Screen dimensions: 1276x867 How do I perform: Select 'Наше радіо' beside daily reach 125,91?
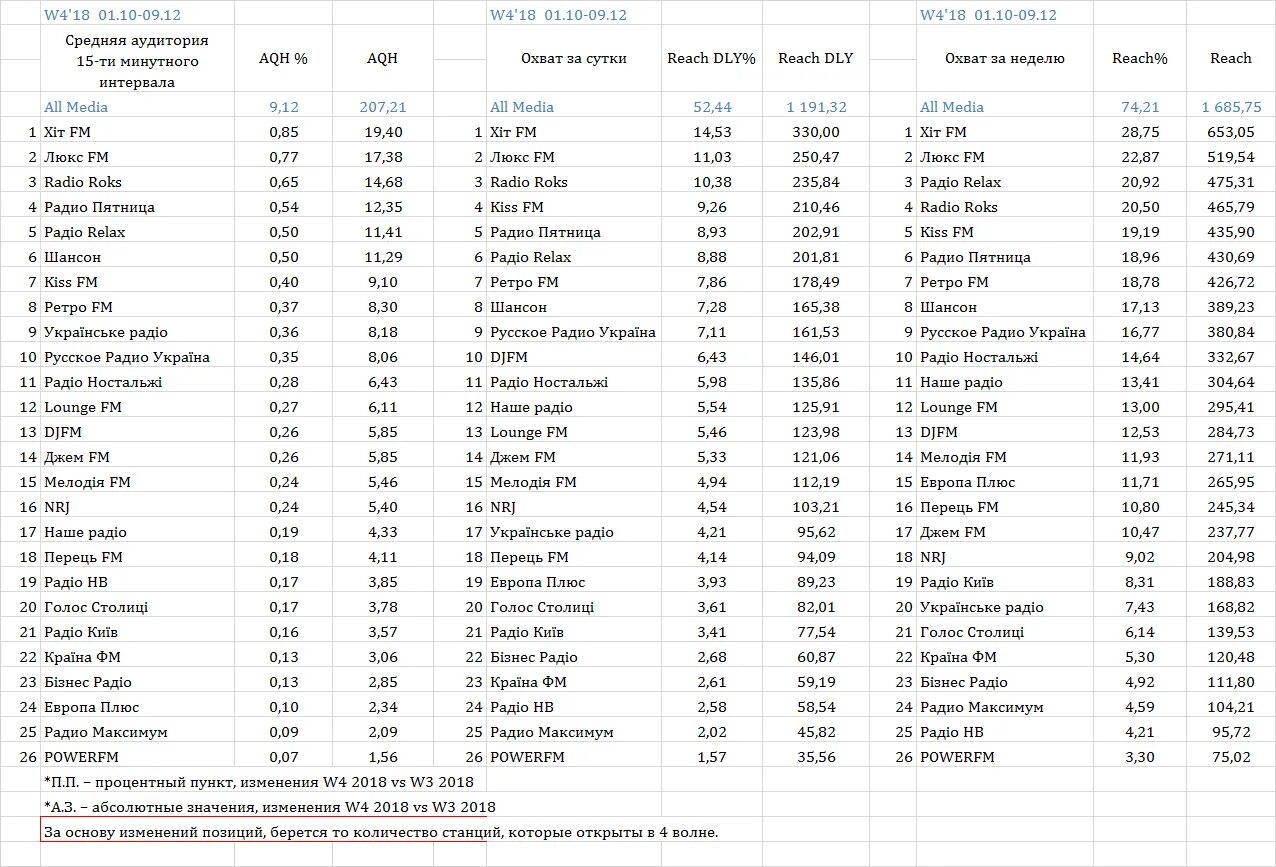coord(531,407)
